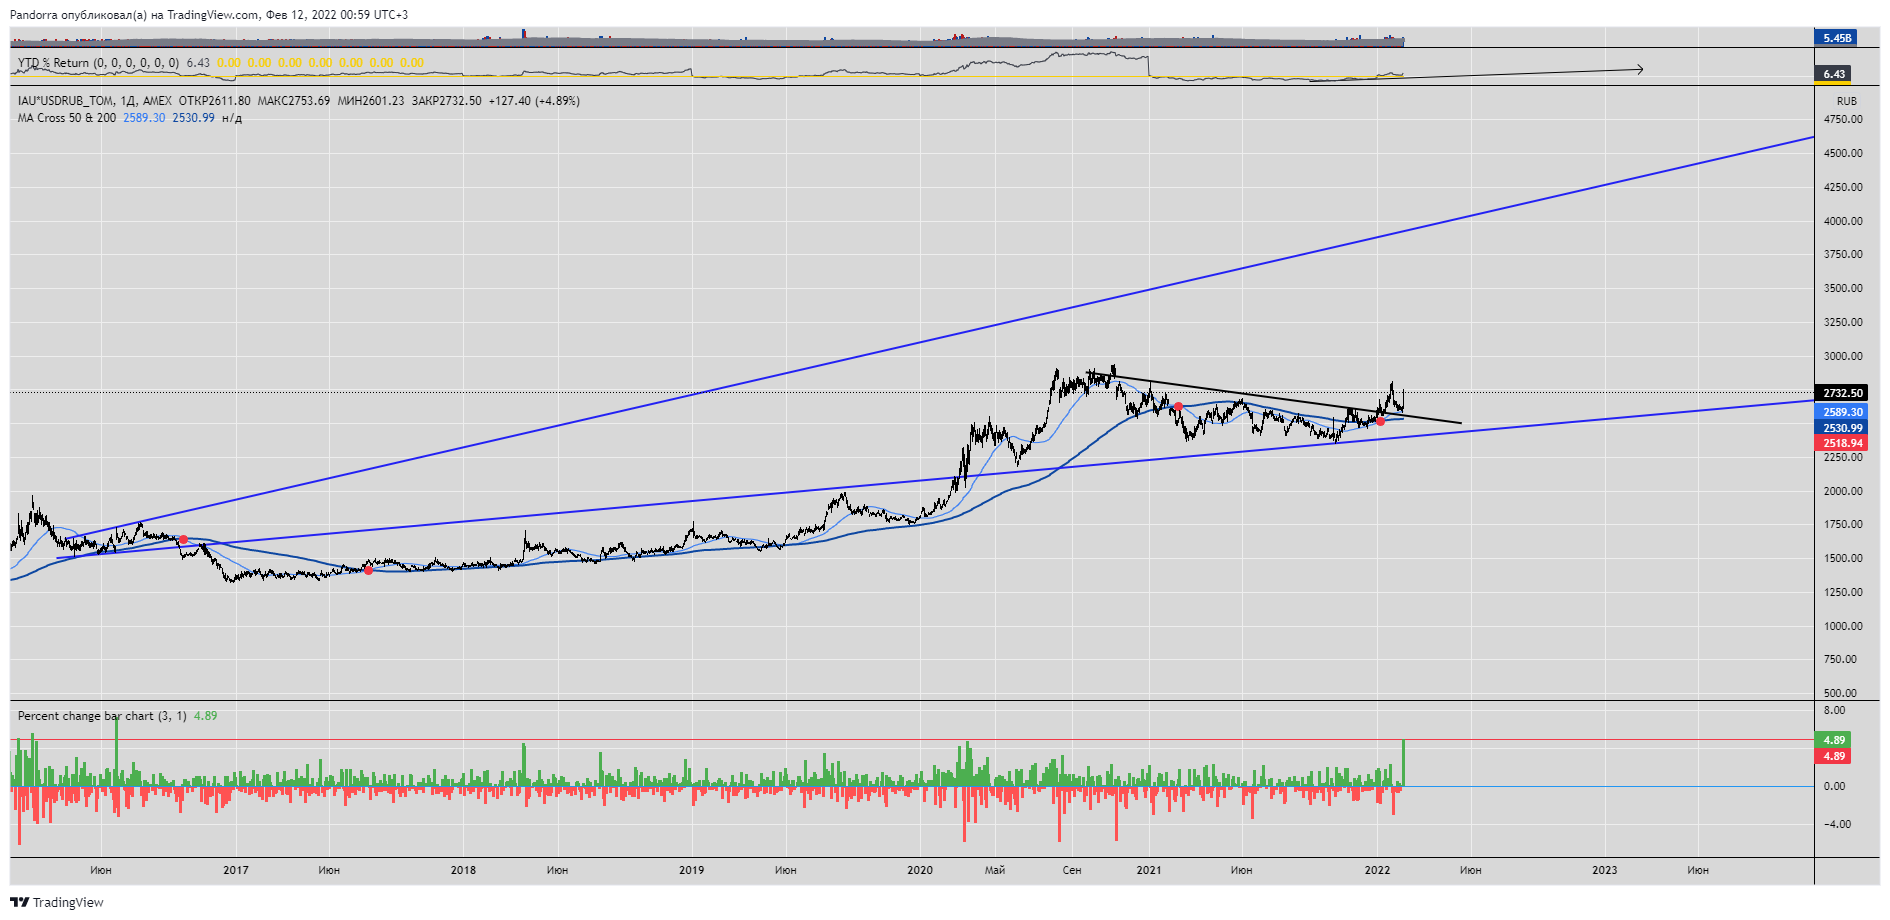1890x920 pixels.
Task: Select the YTD % Return indicator label
Action: 98,63
